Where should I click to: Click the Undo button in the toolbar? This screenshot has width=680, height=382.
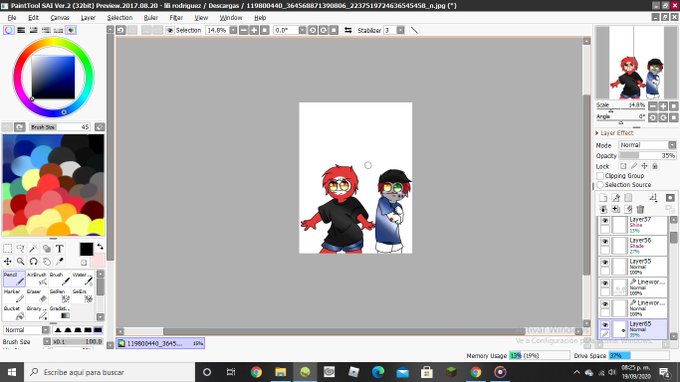121,30
